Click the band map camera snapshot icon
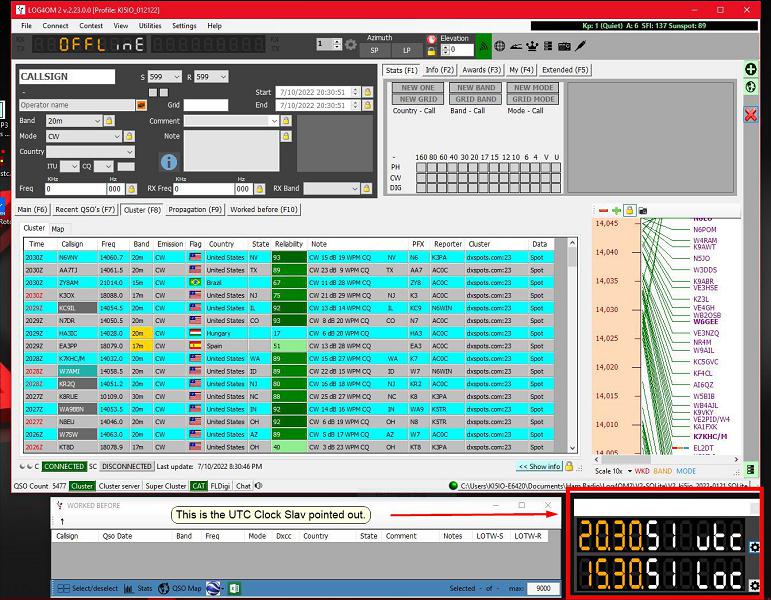Image resolution: width=771 pixels, height=600 pixels. tap(643, 211)
